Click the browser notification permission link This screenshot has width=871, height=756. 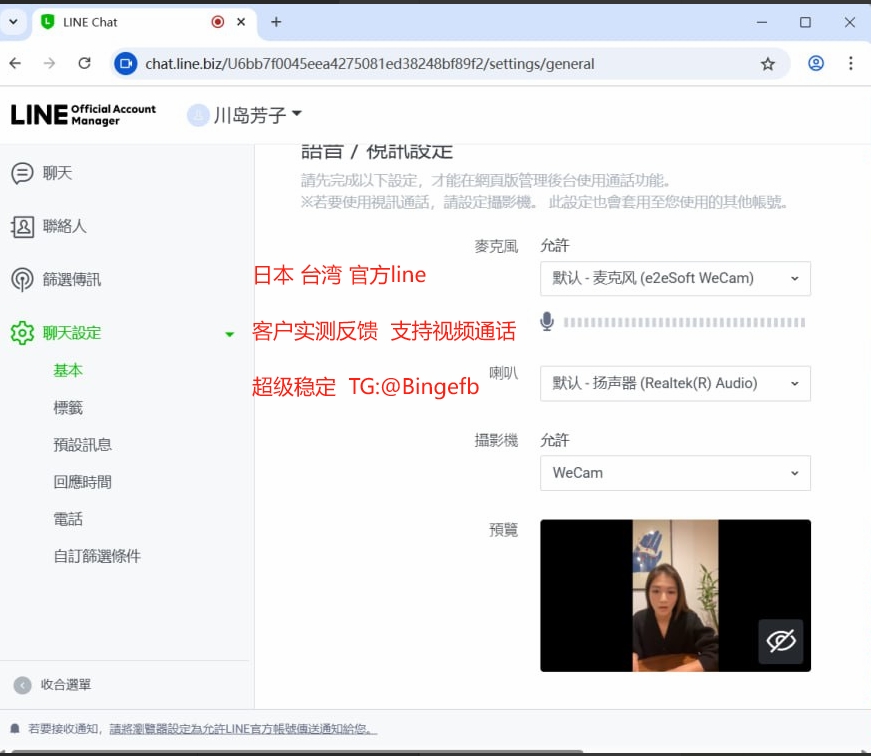[243, 729]
